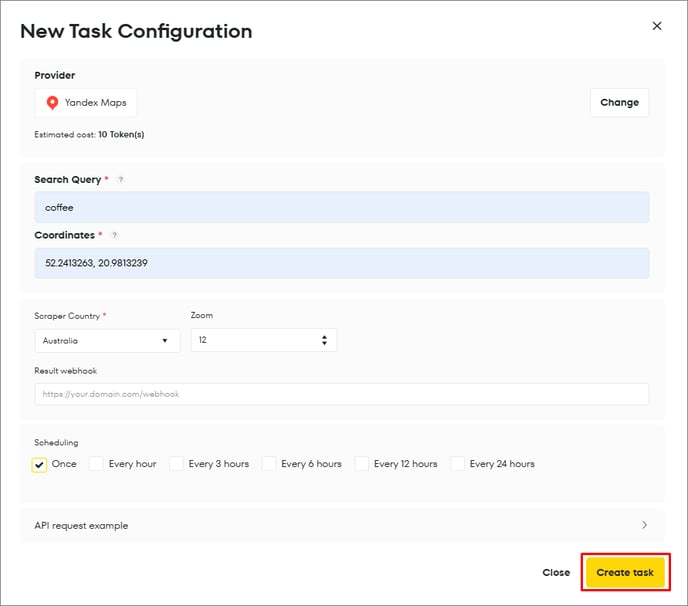Expand the API request example section

coord(342,525)
